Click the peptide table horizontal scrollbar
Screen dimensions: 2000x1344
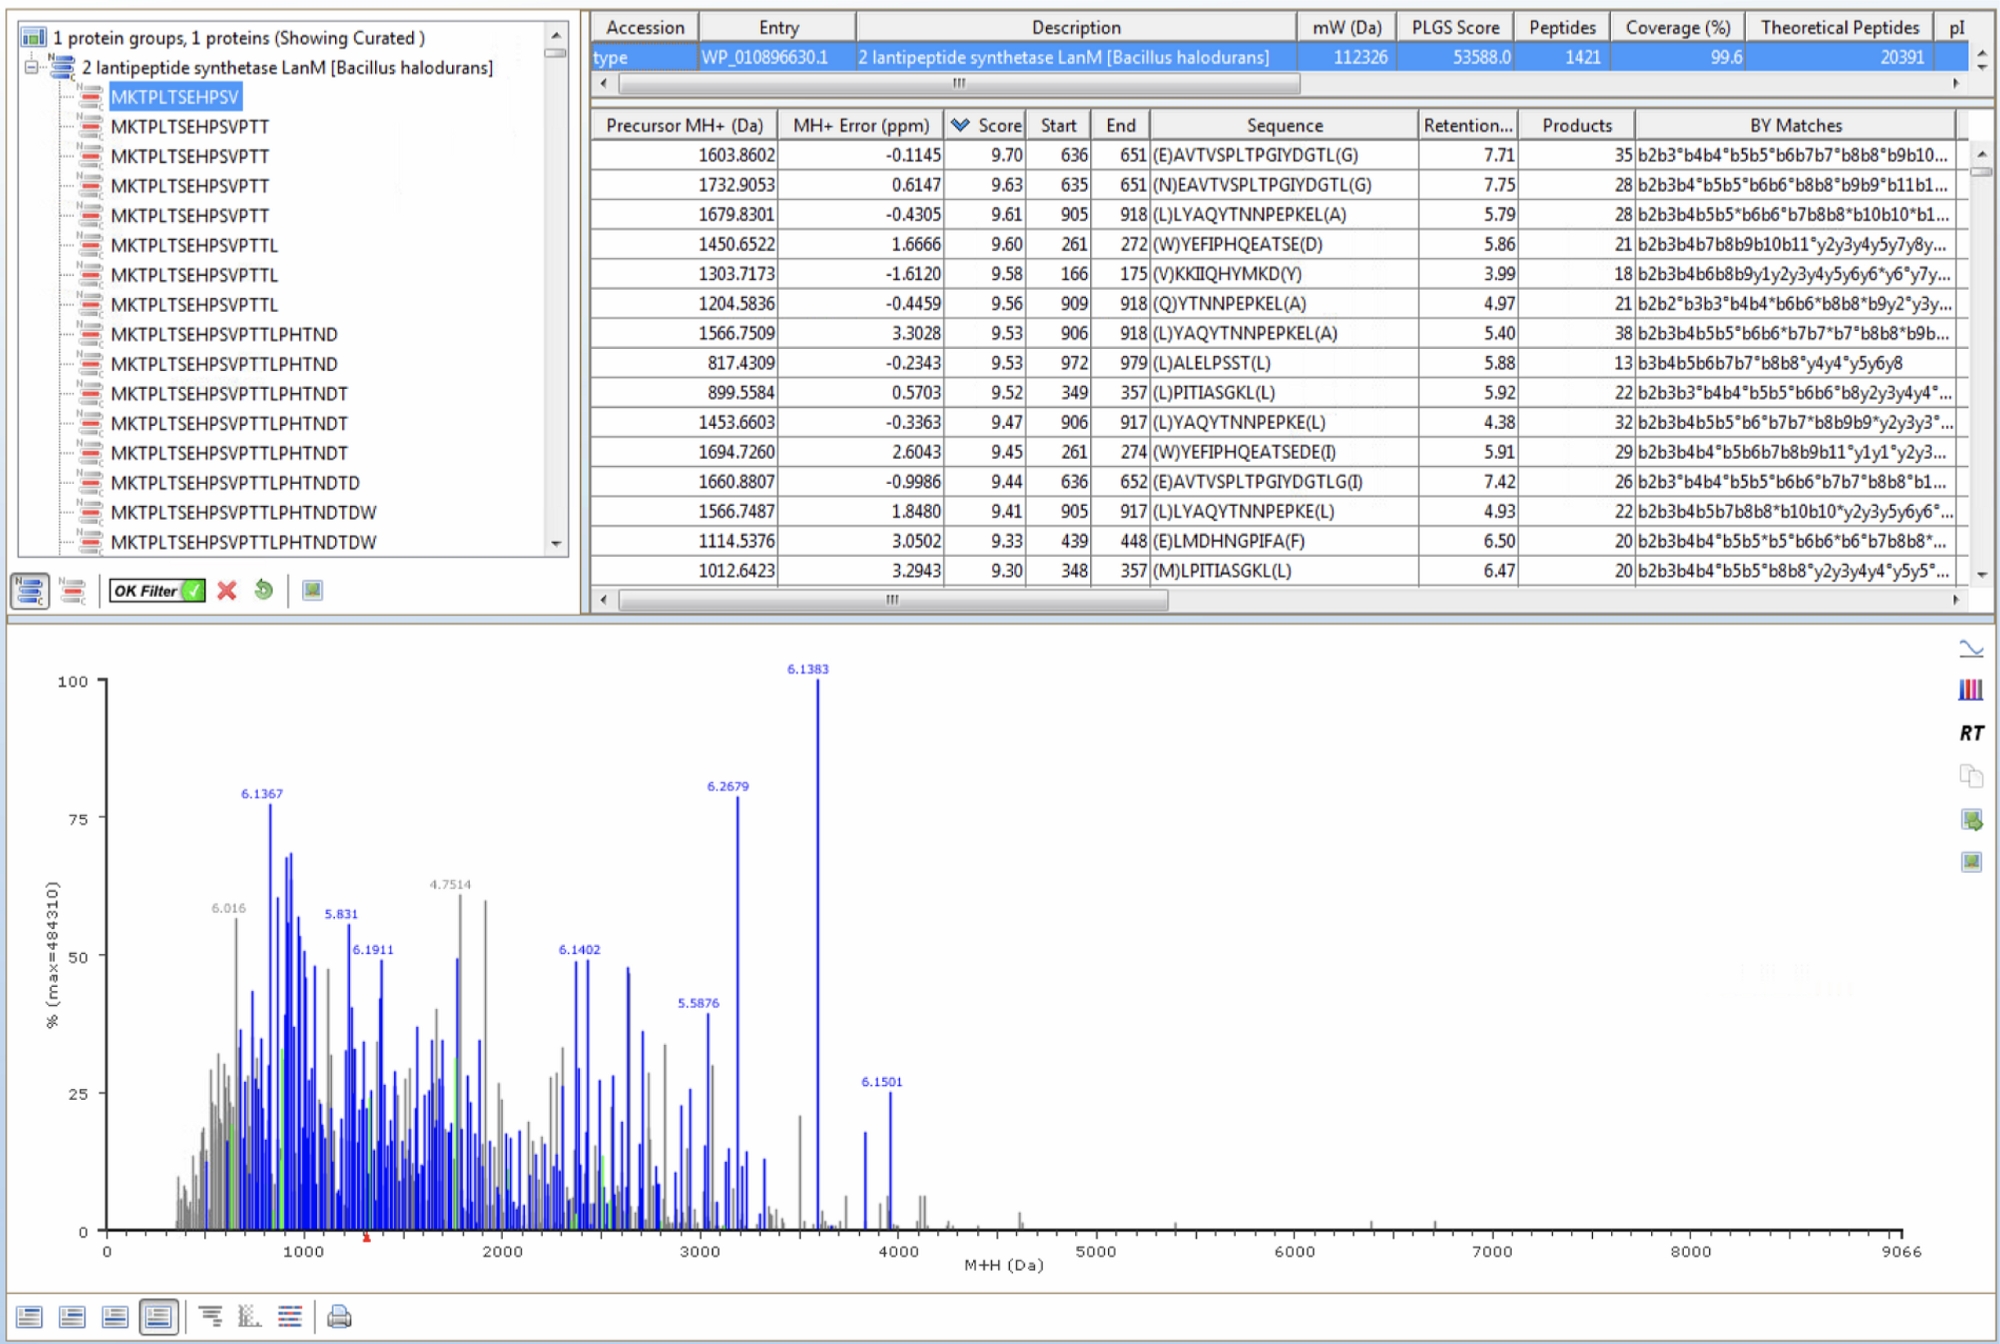point(892,600)
